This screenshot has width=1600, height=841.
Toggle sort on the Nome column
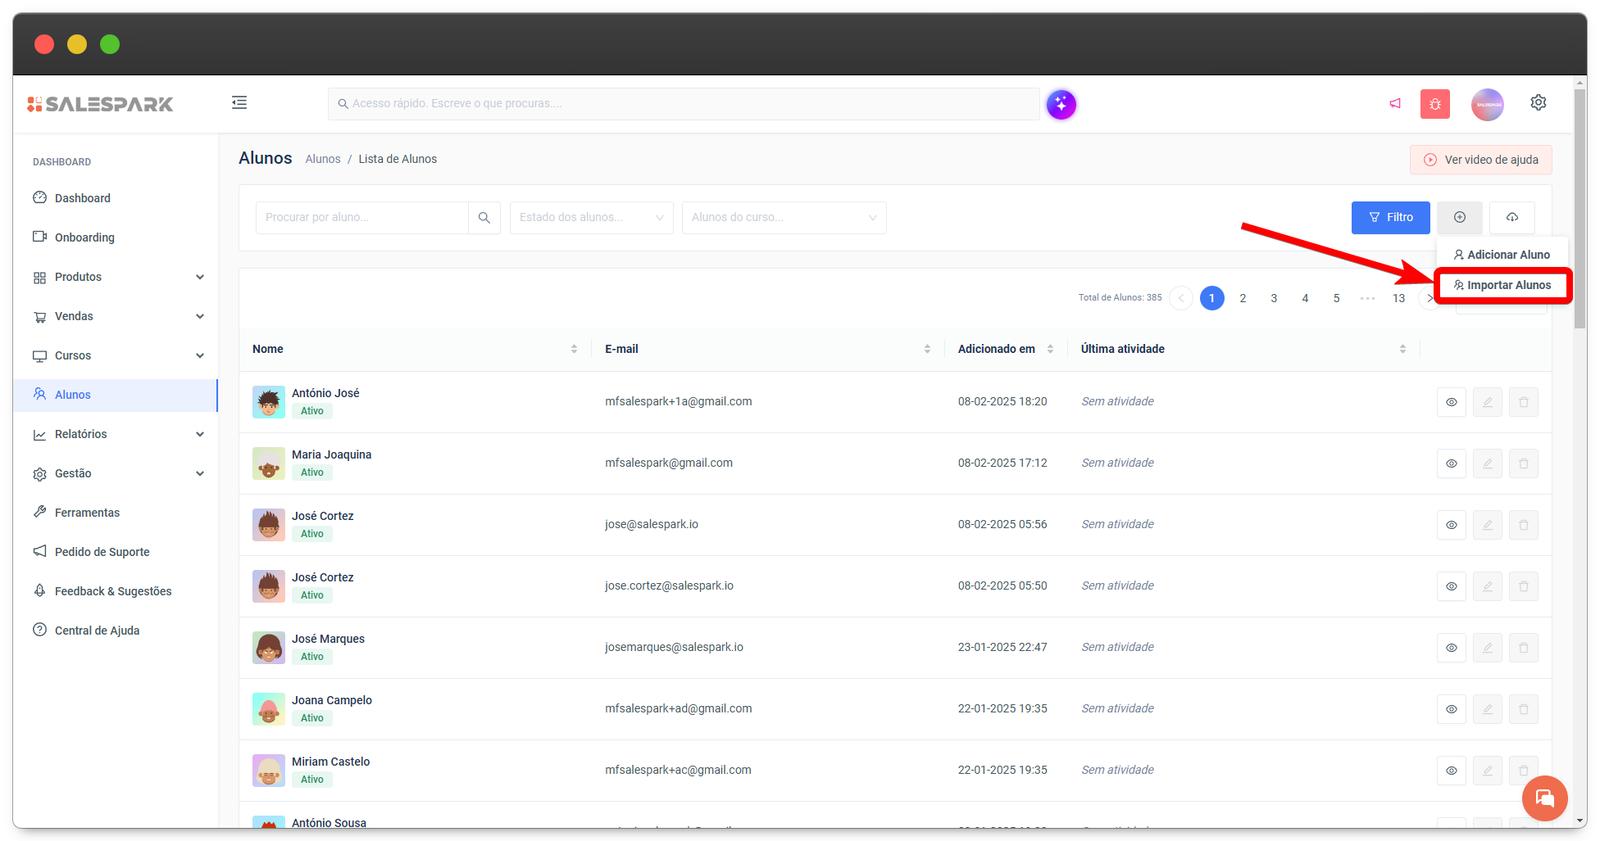coord(573,349)
